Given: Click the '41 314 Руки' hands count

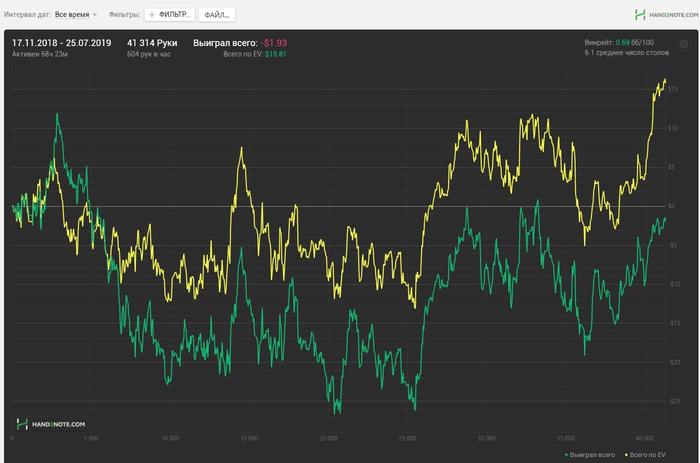Looking at the screenshot, I should 152,43.
